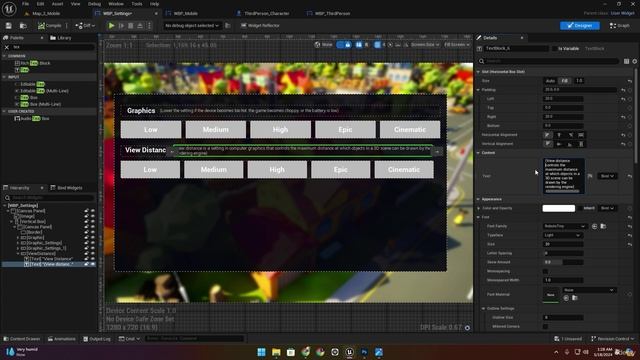This screenshot has height=360, width=640.
Task: Select the [Graphic_Settings] hierarchy row
Action: coord(43,243)
